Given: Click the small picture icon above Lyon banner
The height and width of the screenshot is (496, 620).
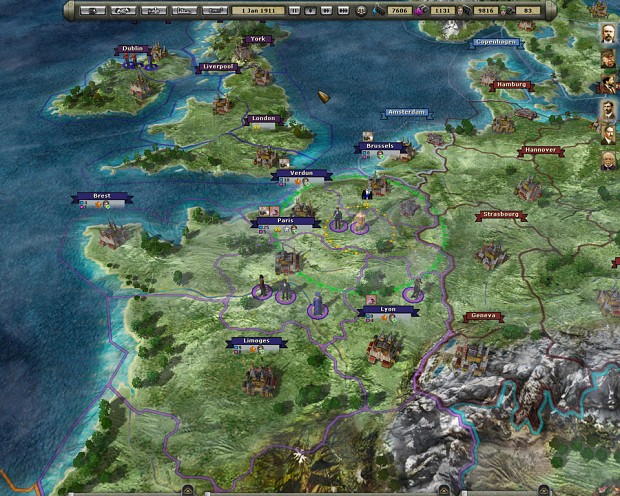Looking at the screenshot, I should pyautogui.click(x=370, y=300).
